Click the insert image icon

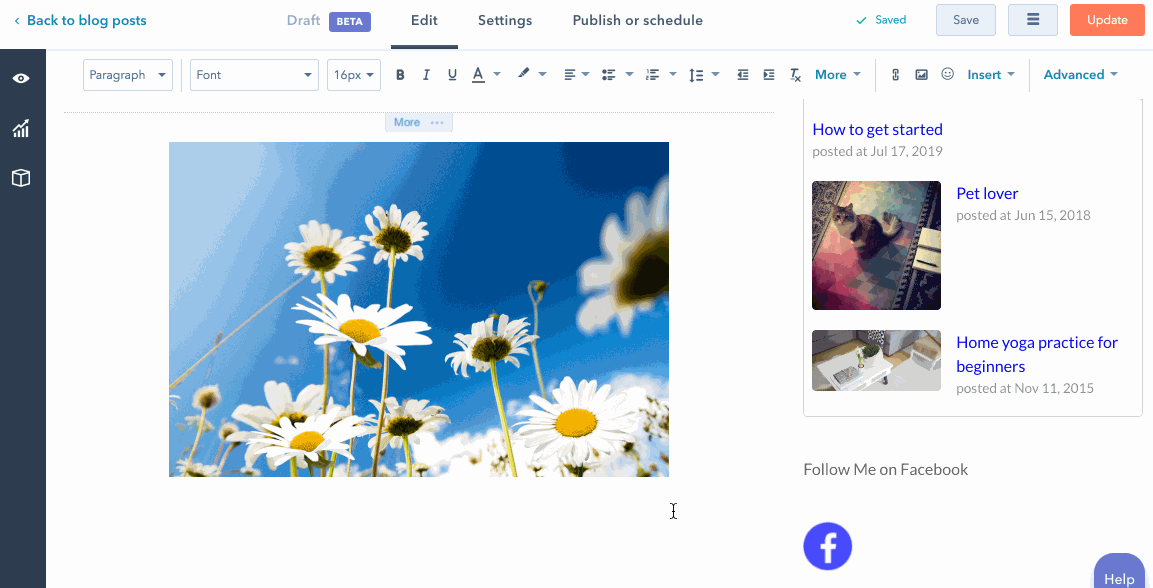921,74
